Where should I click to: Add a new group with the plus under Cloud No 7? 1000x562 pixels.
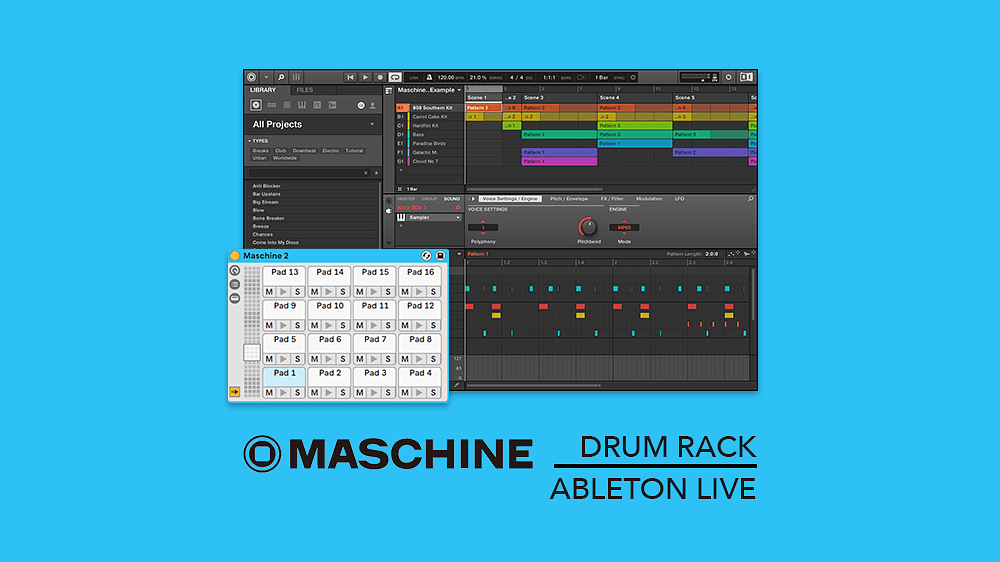401,170
